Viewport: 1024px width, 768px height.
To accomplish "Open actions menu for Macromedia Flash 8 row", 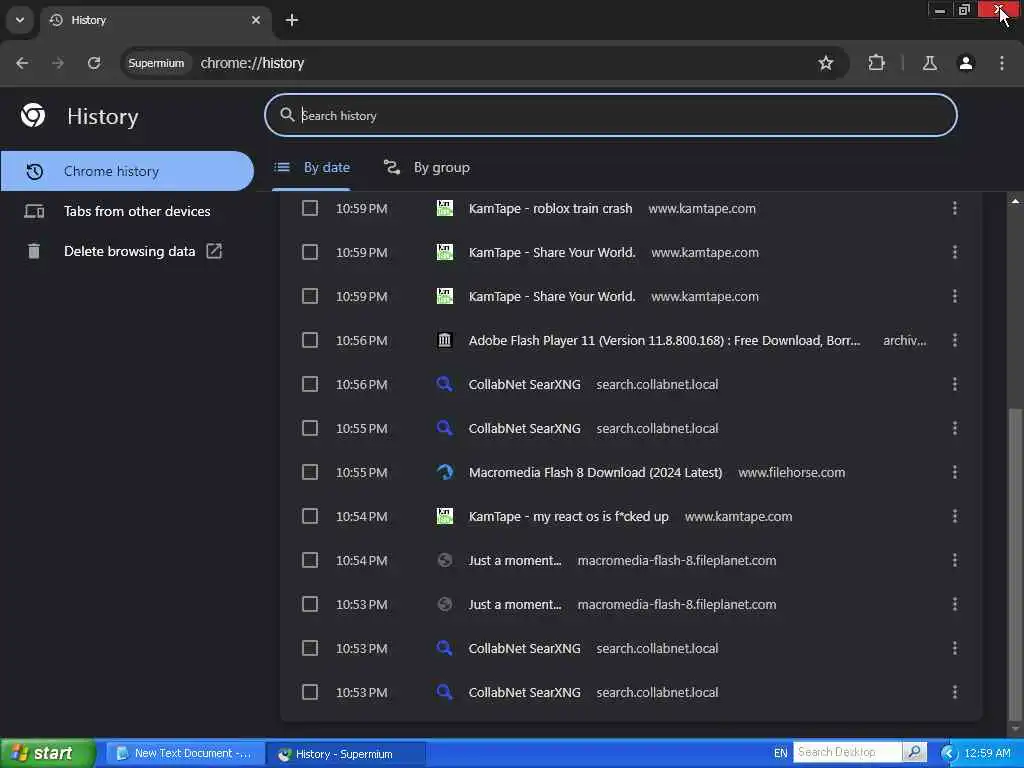I will [955, 472].
